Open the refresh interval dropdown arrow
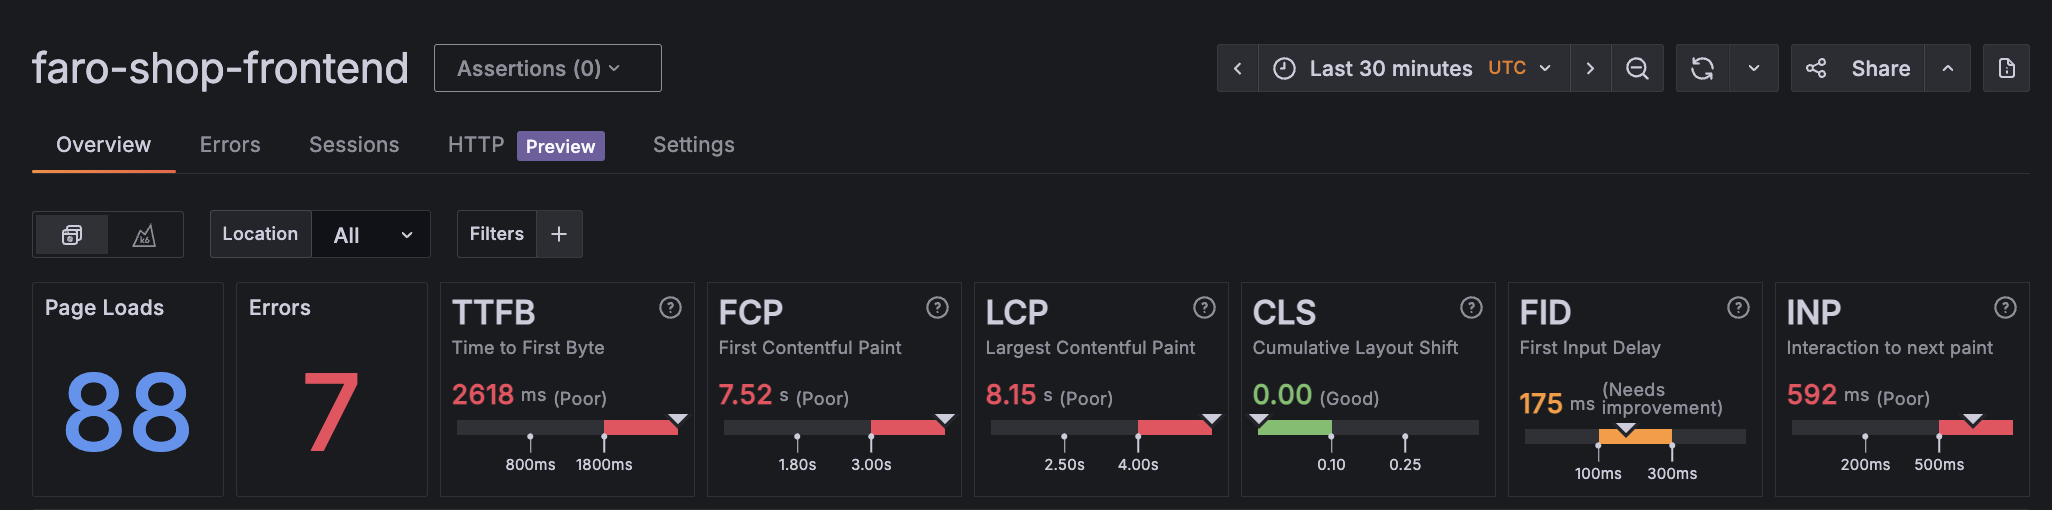The image size is (2052, 510). 1754,68
